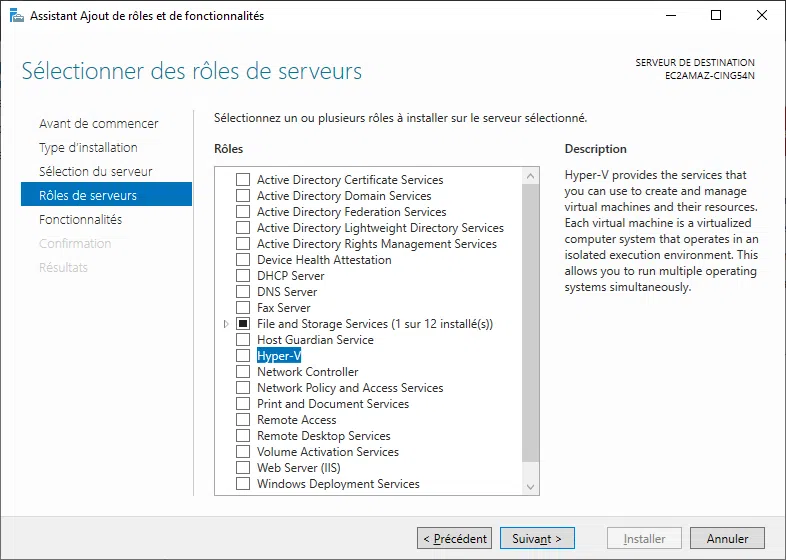
Task: Tick the Web Server (IIS) checkbox
Action: click(x=243, y=468)
